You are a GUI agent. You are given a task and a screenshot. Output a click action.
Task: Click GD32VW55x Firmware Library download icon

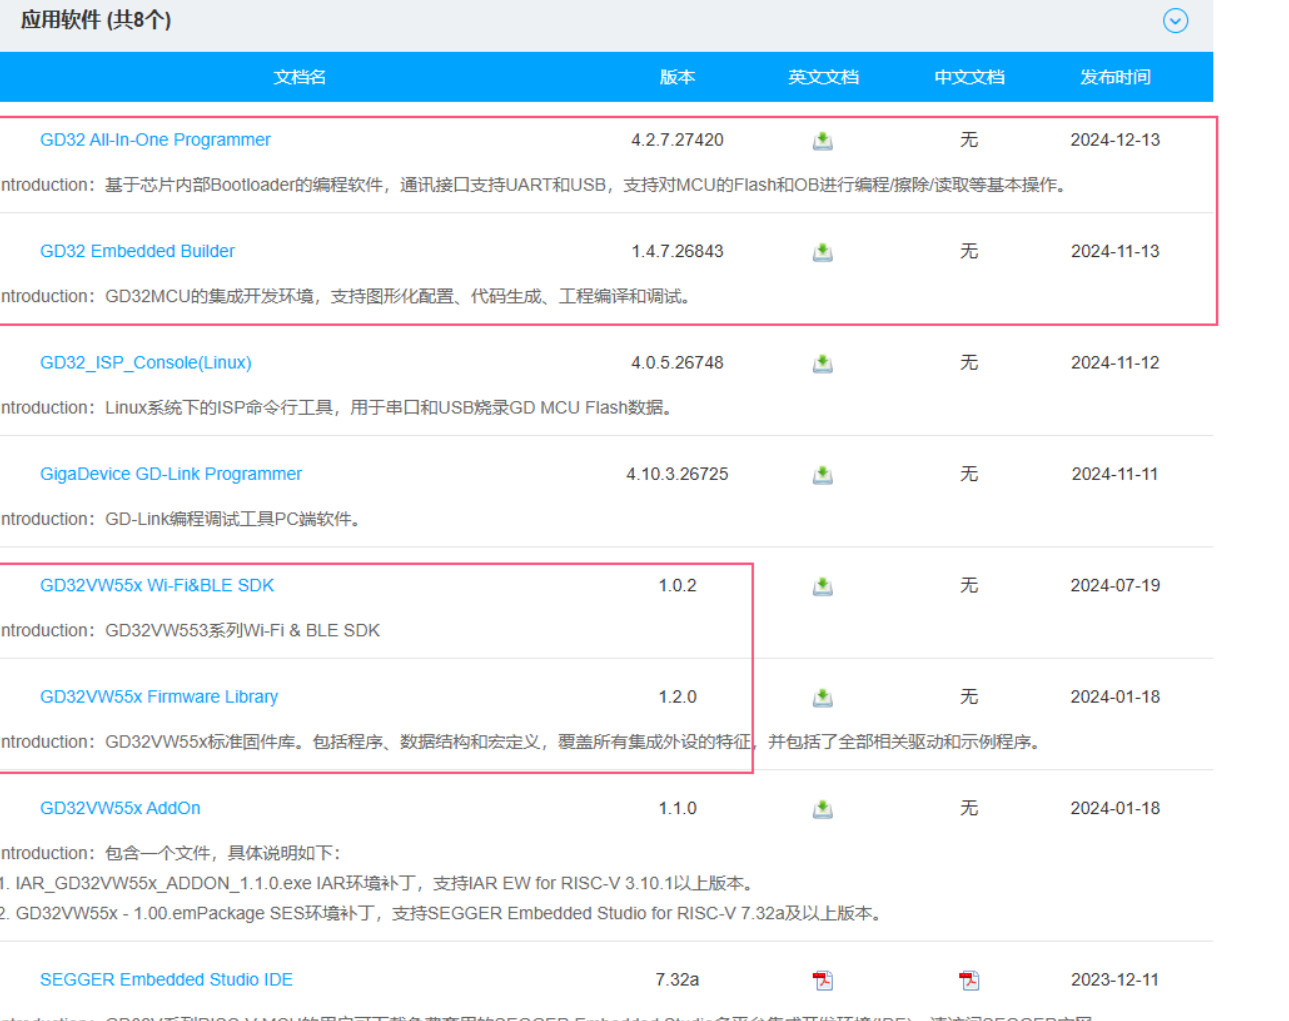pos(822,697)
